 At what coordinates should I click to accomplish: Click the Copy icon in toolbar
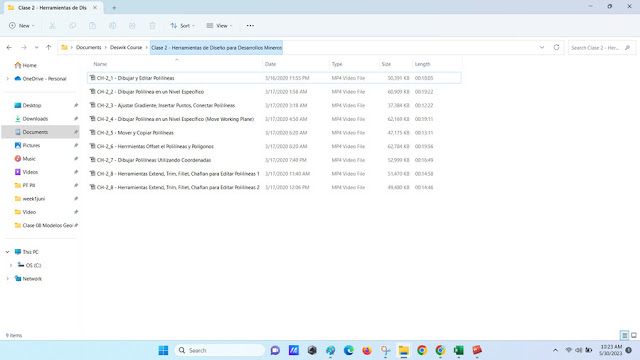point(72,26)
